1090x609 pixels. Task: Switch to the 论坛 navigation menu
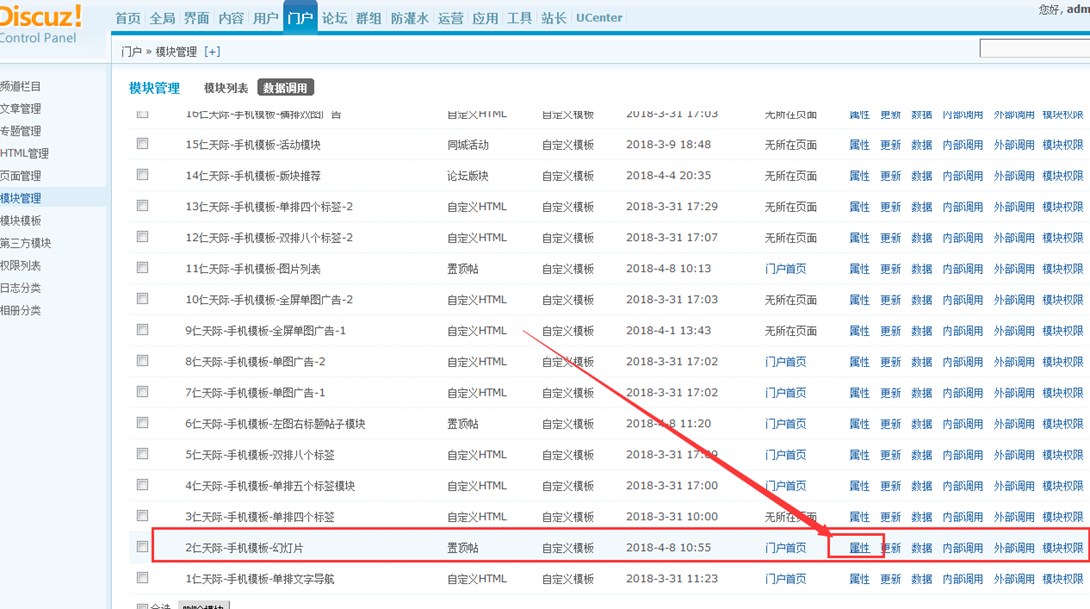[x=334, y=18]
